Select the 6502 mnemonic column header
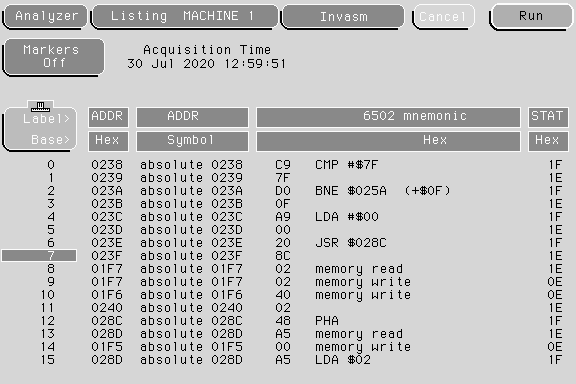The width and height of the screenshot is (576, 384). click(x=388, y=117)
